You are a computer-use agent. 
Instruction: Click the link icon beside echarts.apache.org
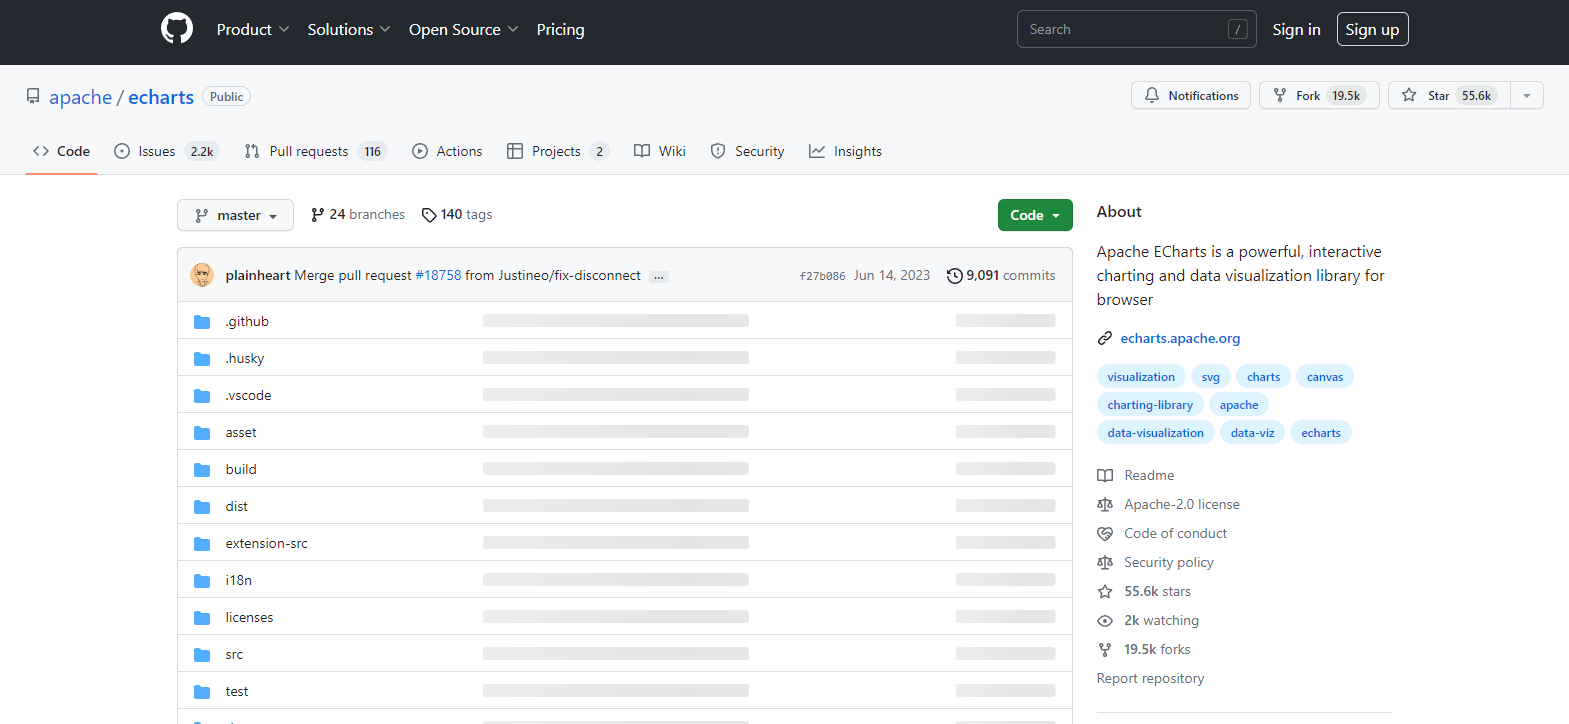pyautogui.click(x=1105, y=339)
